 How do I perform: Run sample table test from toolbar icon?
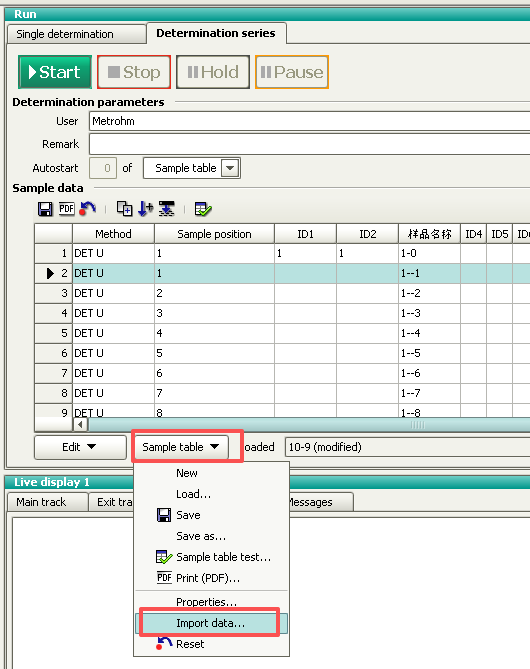(x=203, y=209)
